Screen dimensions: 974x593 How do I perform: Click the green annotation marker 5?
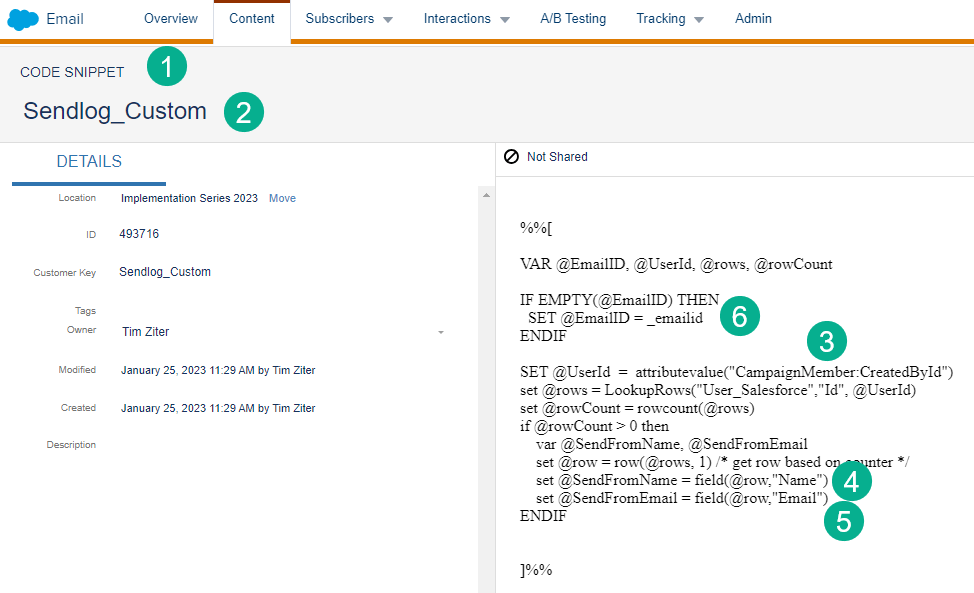click(843, 520)
